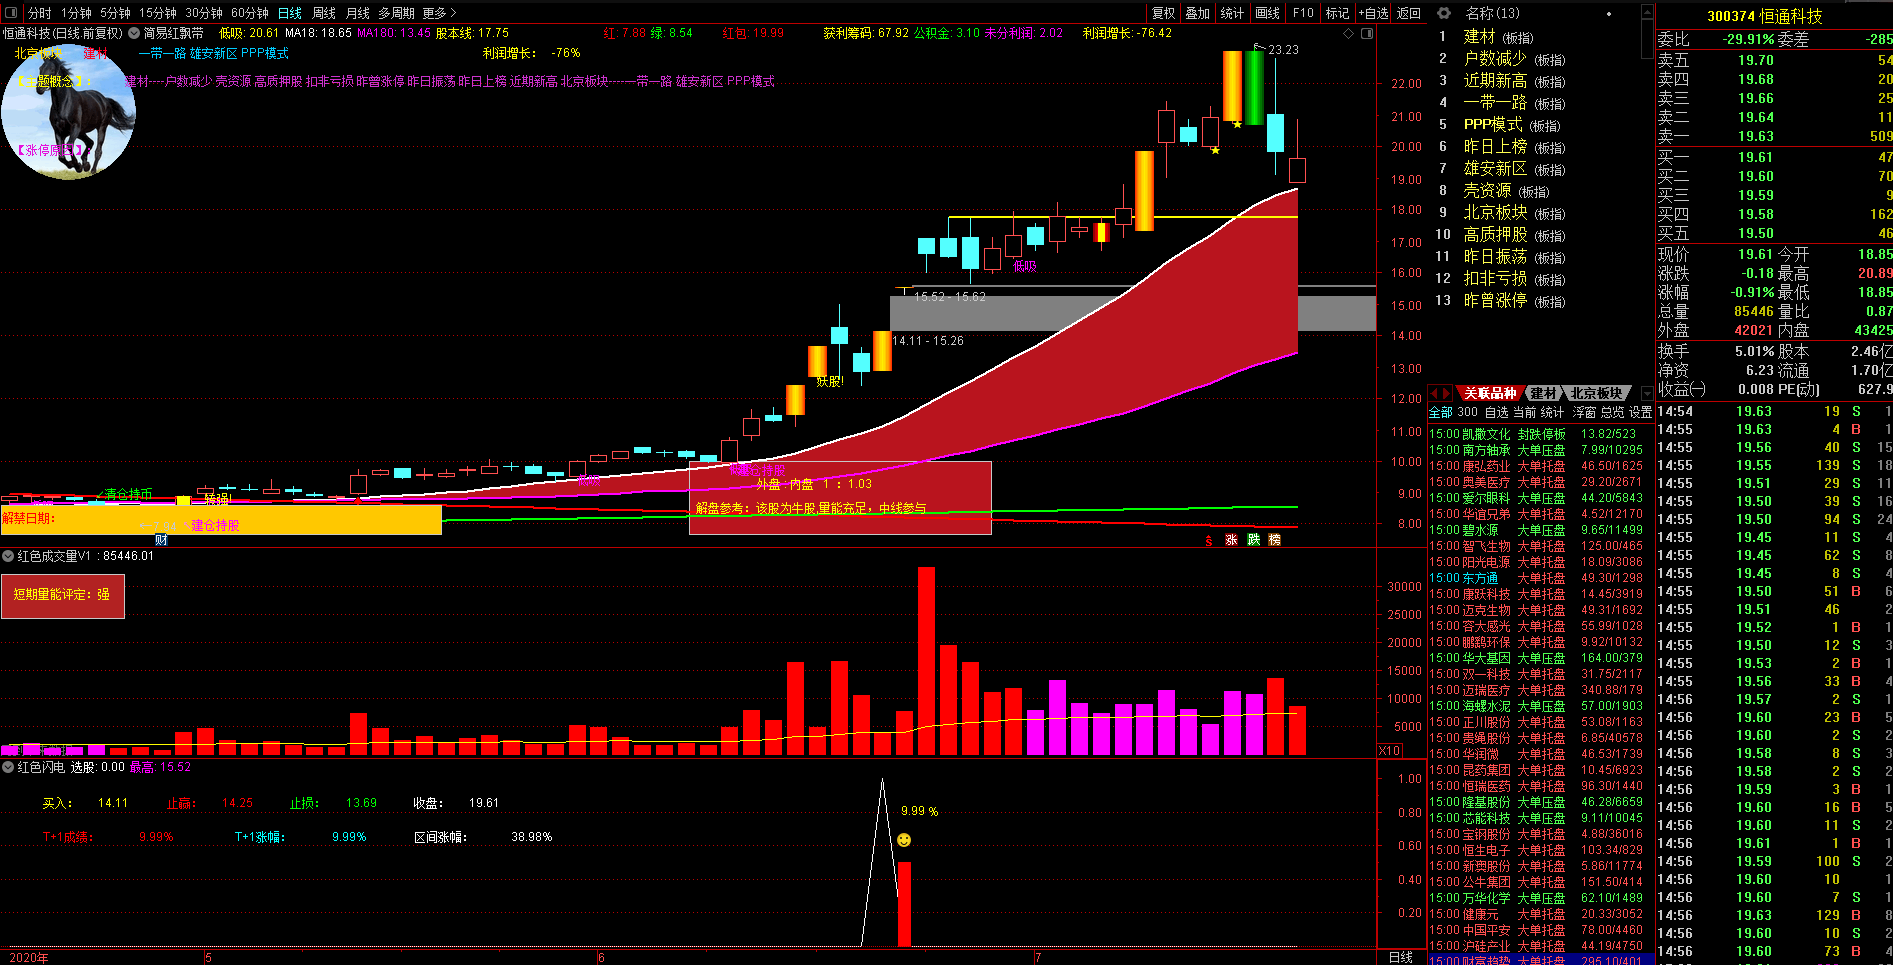Viewport: 1893px width, 965px height.
Task: Switch to the 周线 weekly chart tab
Action: point(324,13)
